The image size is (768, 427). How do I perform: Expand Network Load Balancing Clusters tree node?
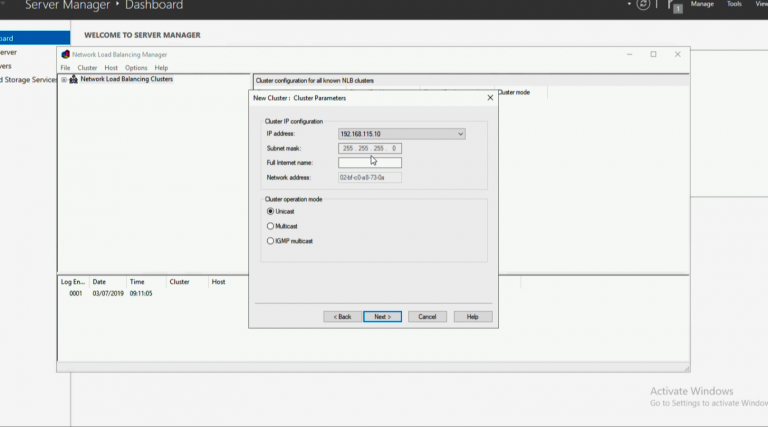click(x=64, y=79)
